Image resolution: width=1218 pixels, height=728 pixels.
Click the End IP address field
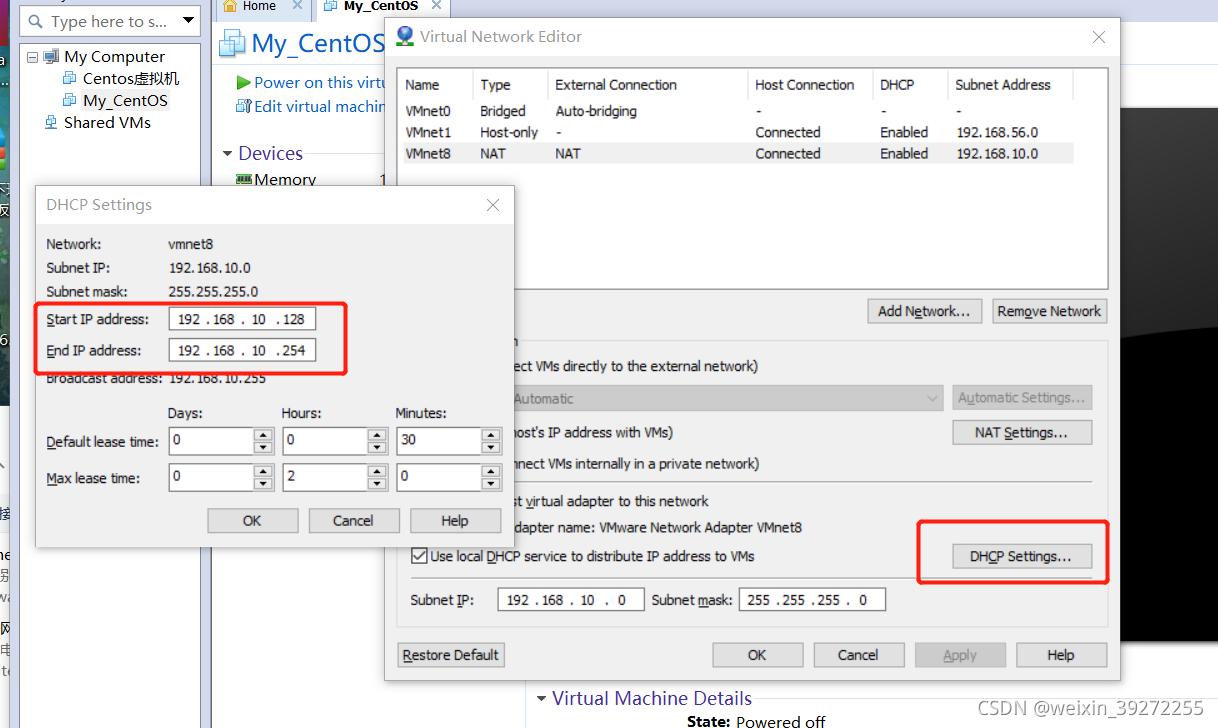[x=243, y=350]
